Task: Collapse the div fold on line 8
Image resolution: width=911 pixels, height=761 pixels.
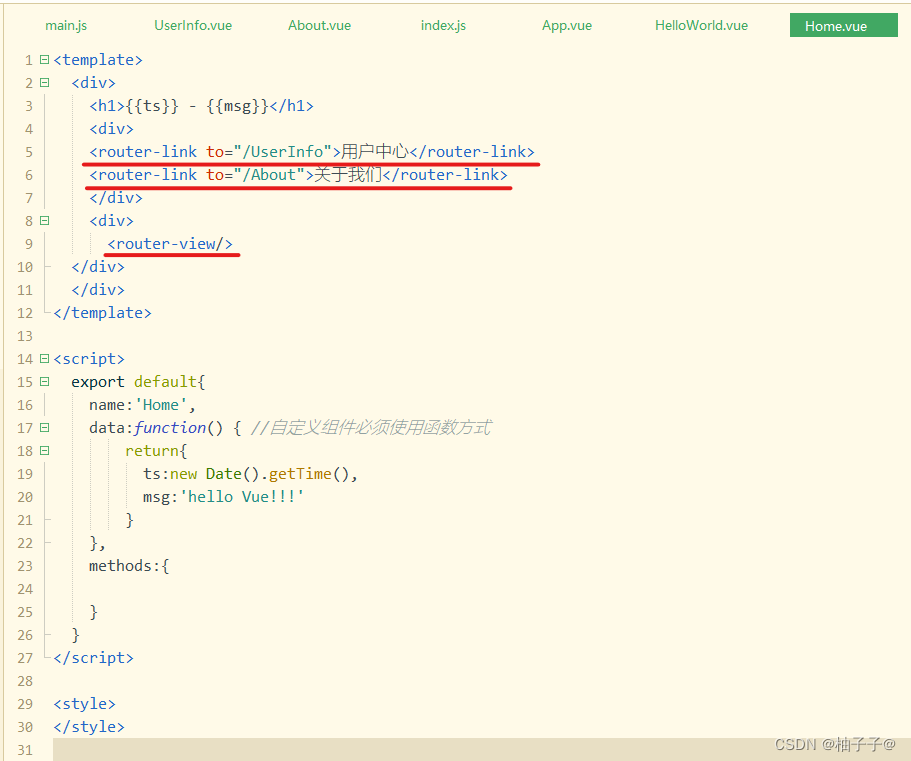Action: [x=44, y=221]
